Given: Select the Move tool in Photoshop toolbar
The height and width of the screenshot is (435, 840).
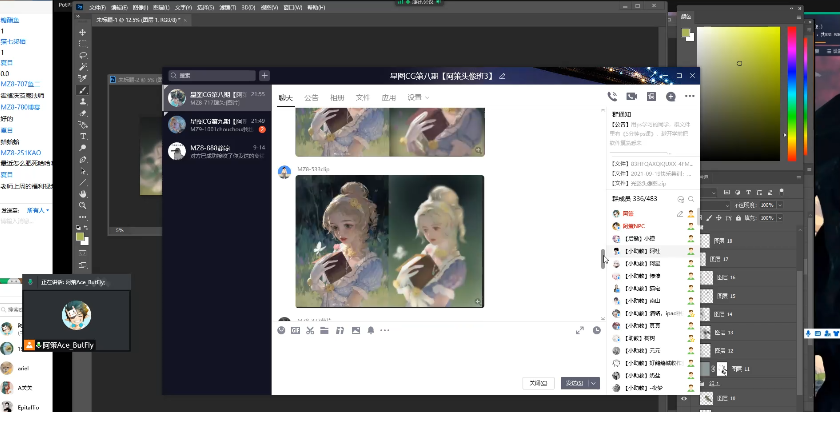Looking at the screenshot, I should pyautogui.click(x=82, y=32).
